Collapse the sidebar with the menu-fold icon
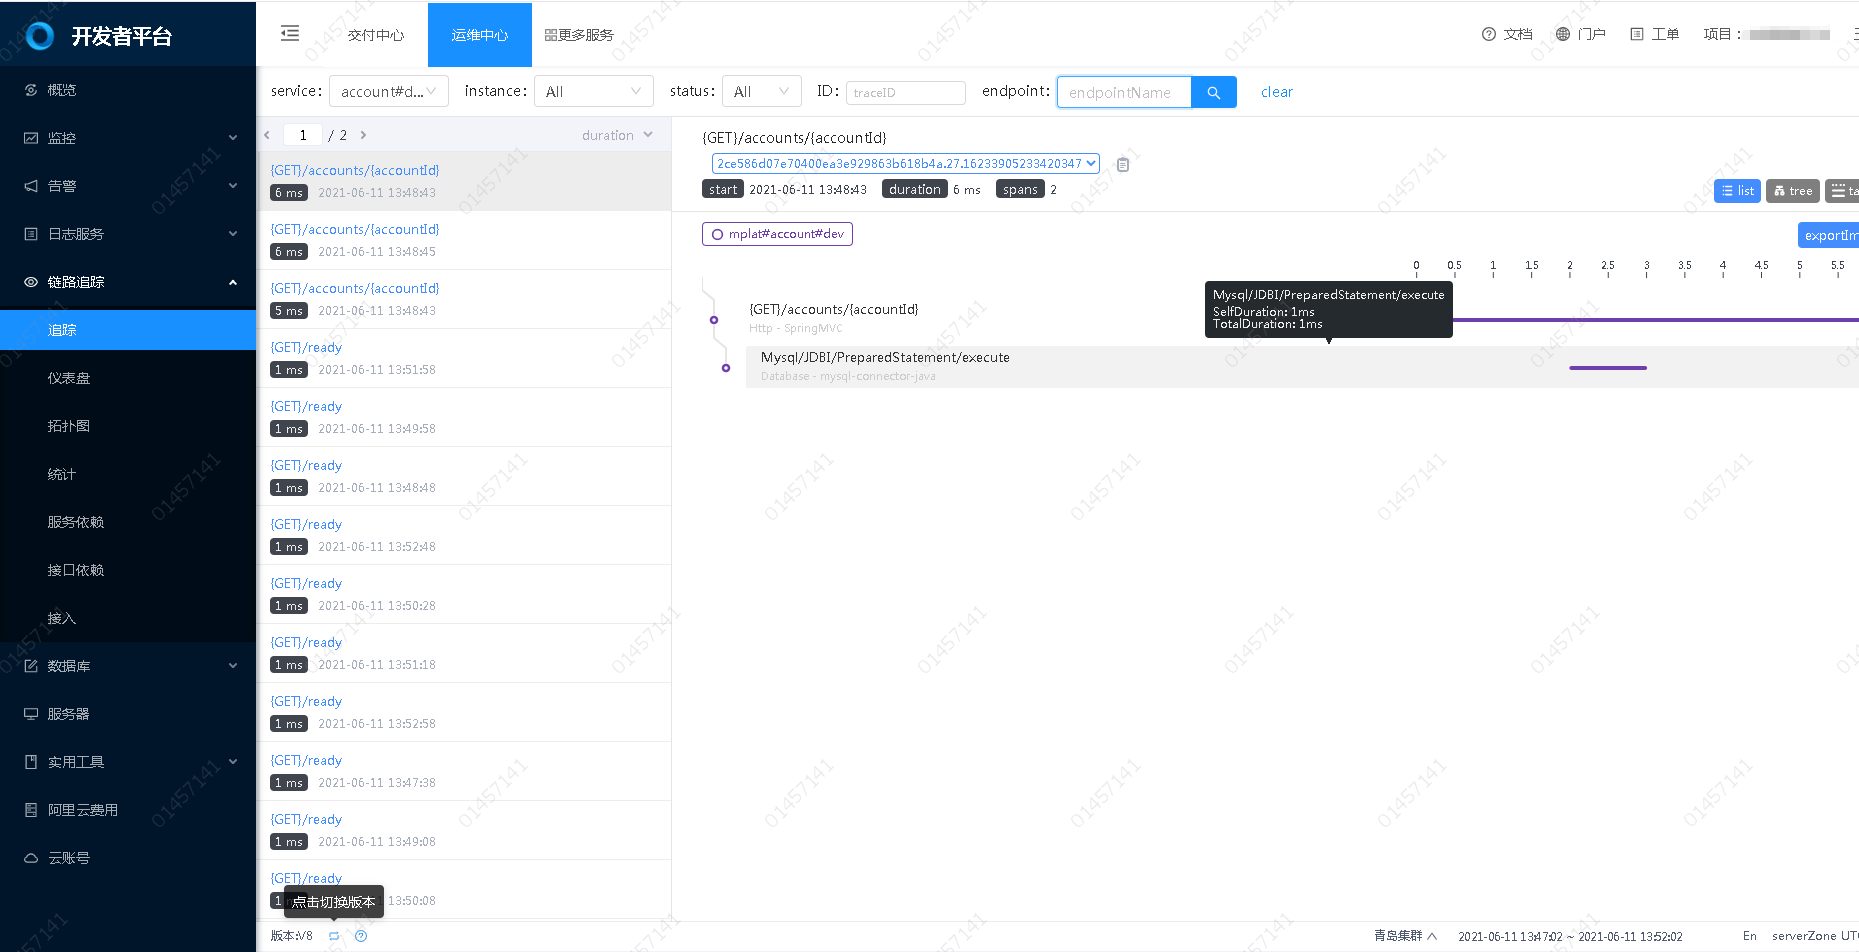Viewport: 1859px width, 952px height. (x=290, y=34)
